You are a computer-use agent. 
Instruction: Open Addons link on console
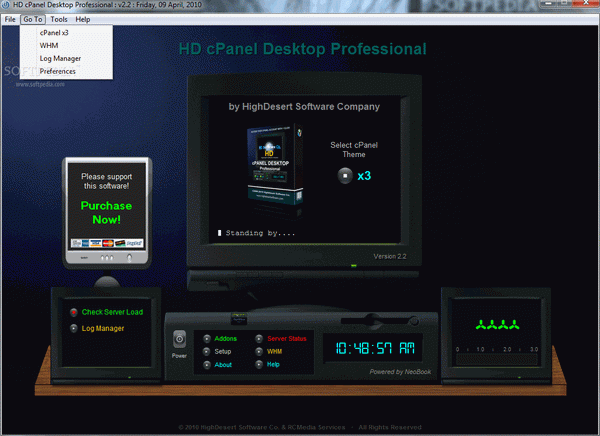tap(225, 338)
